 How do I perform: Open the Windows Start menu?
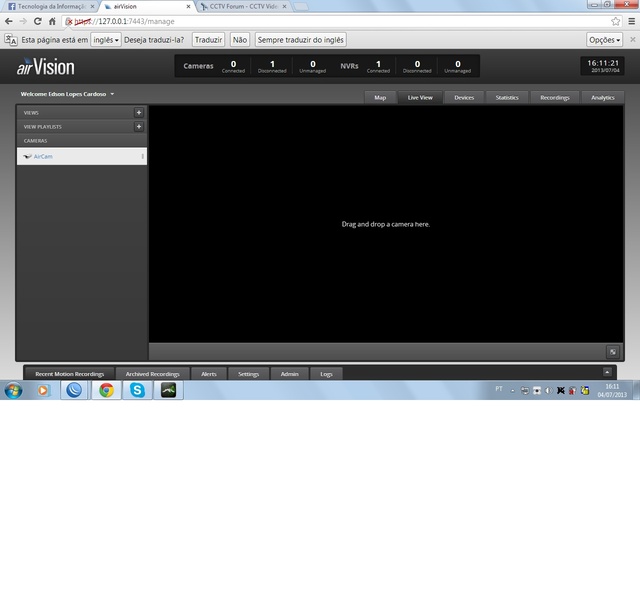13,391
